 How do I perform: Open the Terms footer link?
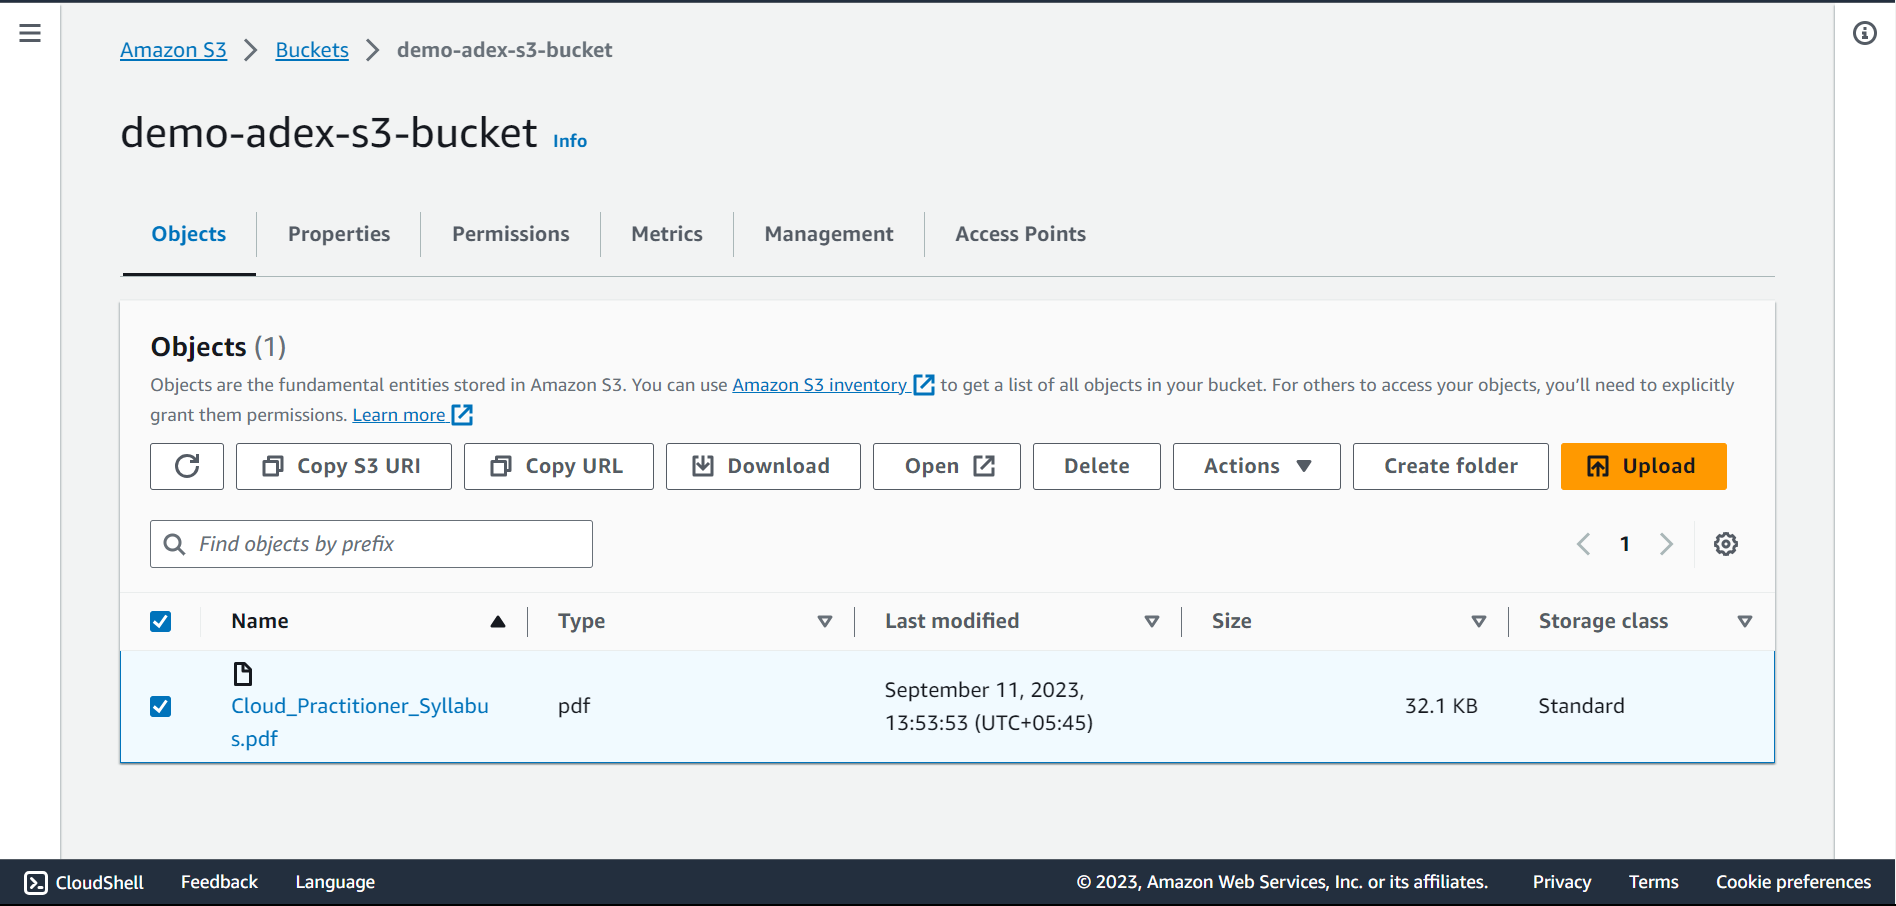(1654, 882)
